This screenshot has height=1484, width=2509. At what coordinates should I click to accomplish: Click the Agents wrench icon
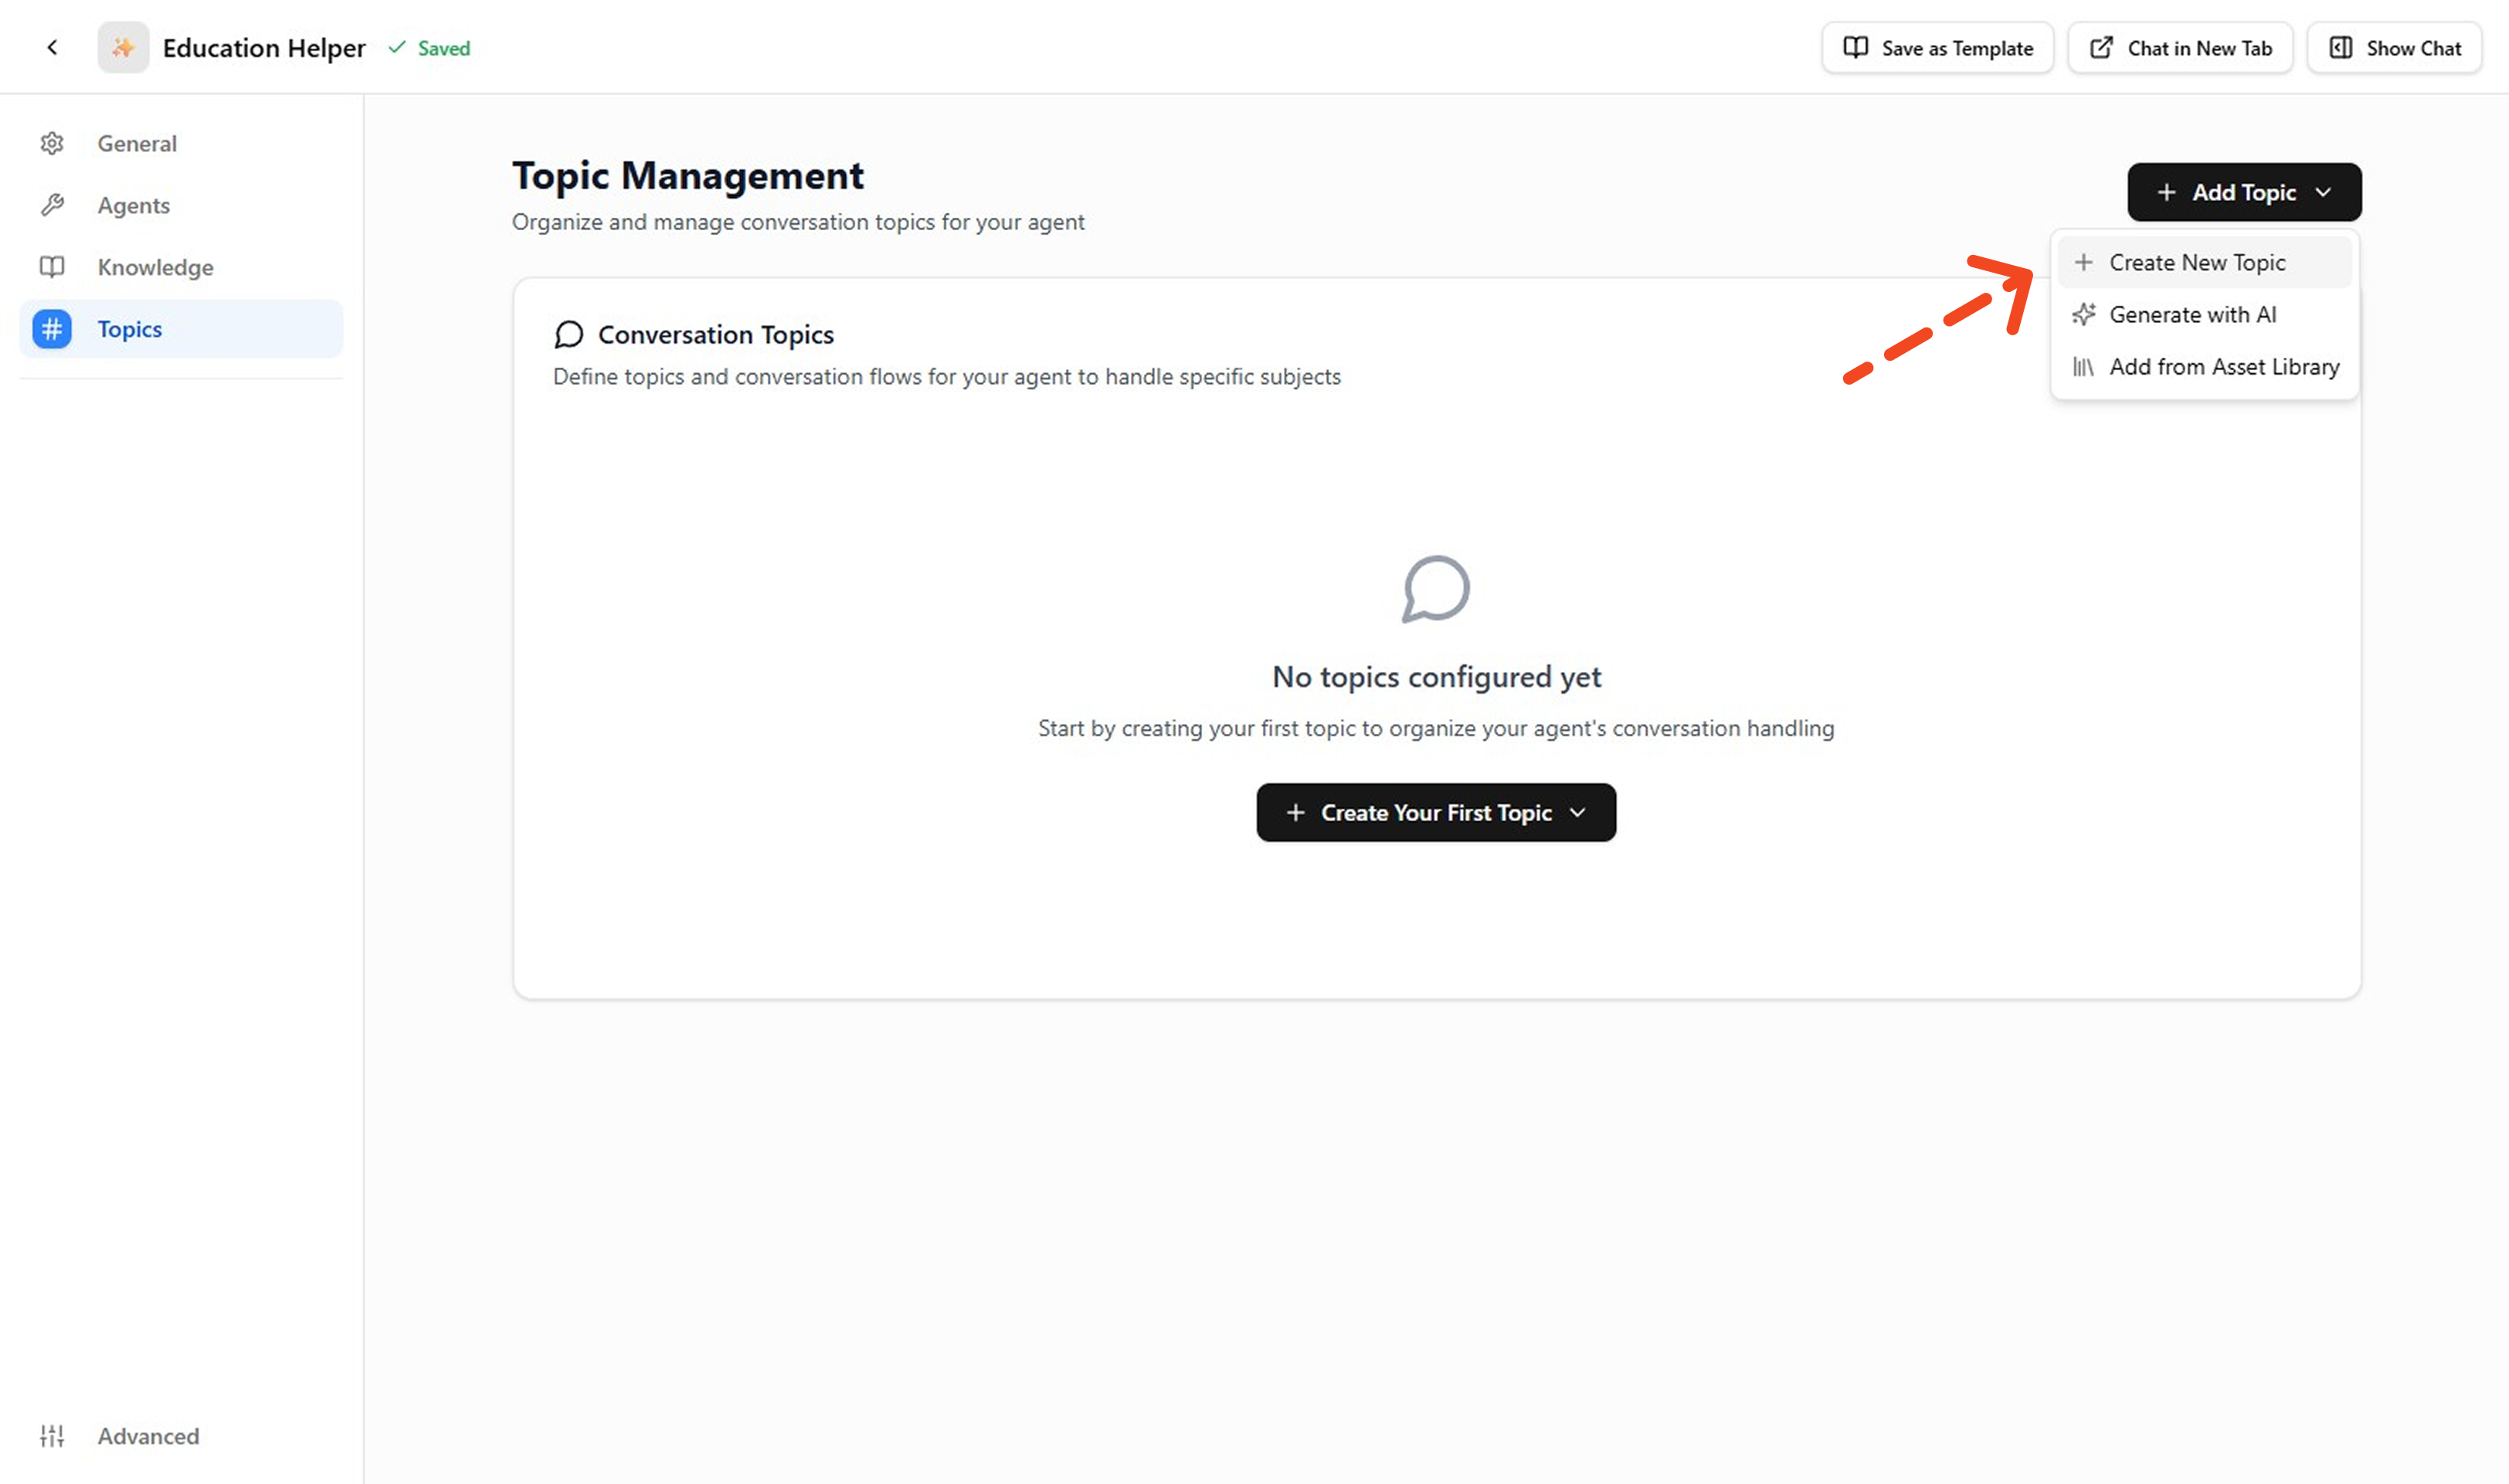pyautogui.click(x=52, y=205)
